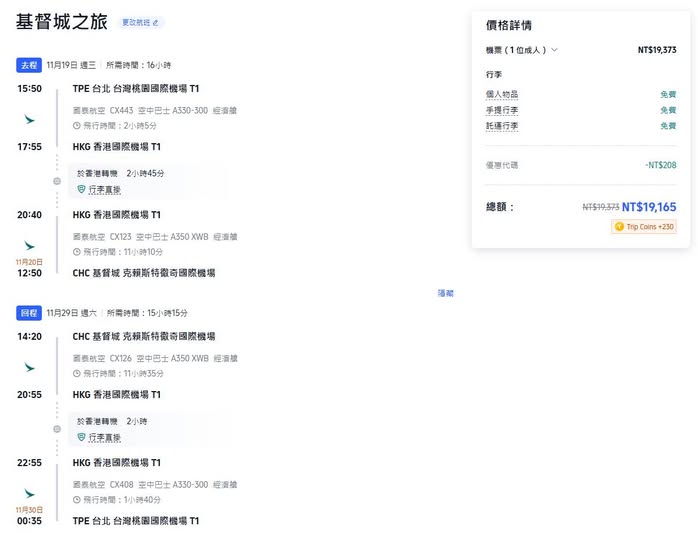The width and height of the screenshot is (698, 540).
Task: Click the shield icon in return layover
Action: click(x=82, y=437)
